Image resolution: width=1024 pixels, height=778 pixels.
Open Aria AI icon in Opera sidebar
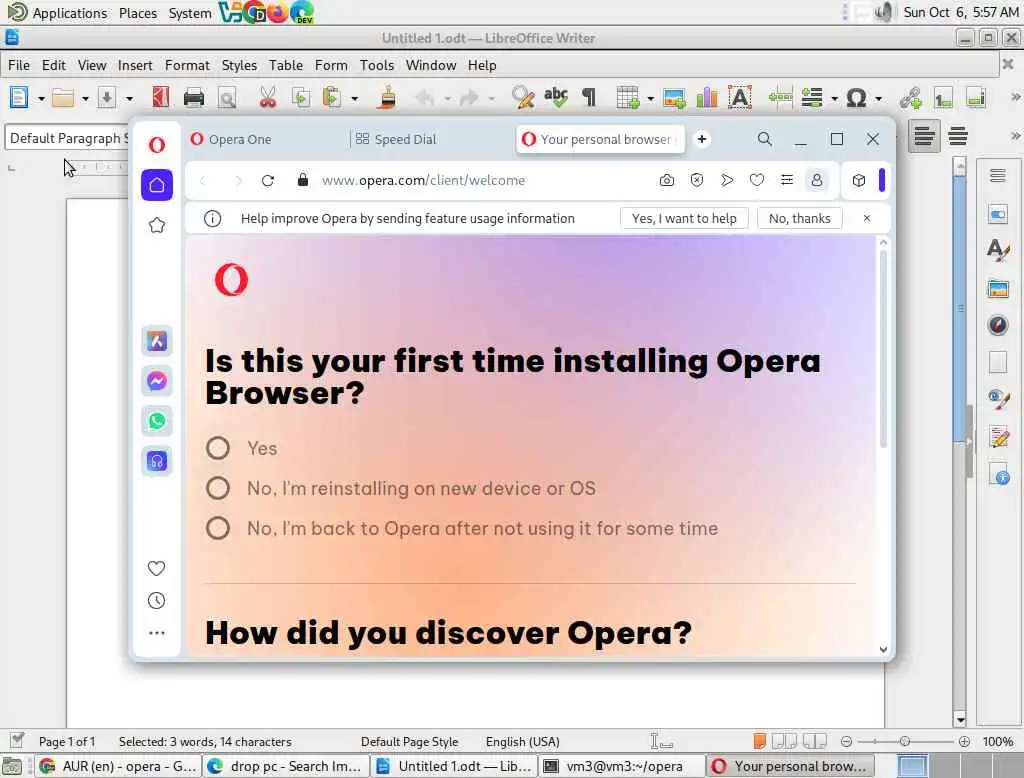point(157,341)
